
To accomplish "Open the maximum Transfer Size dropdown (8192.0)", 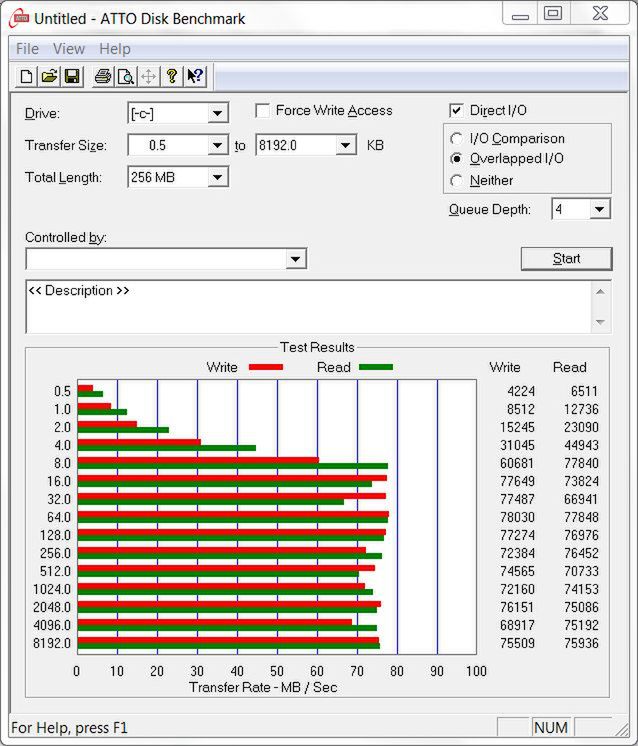I will coord(345,145).
